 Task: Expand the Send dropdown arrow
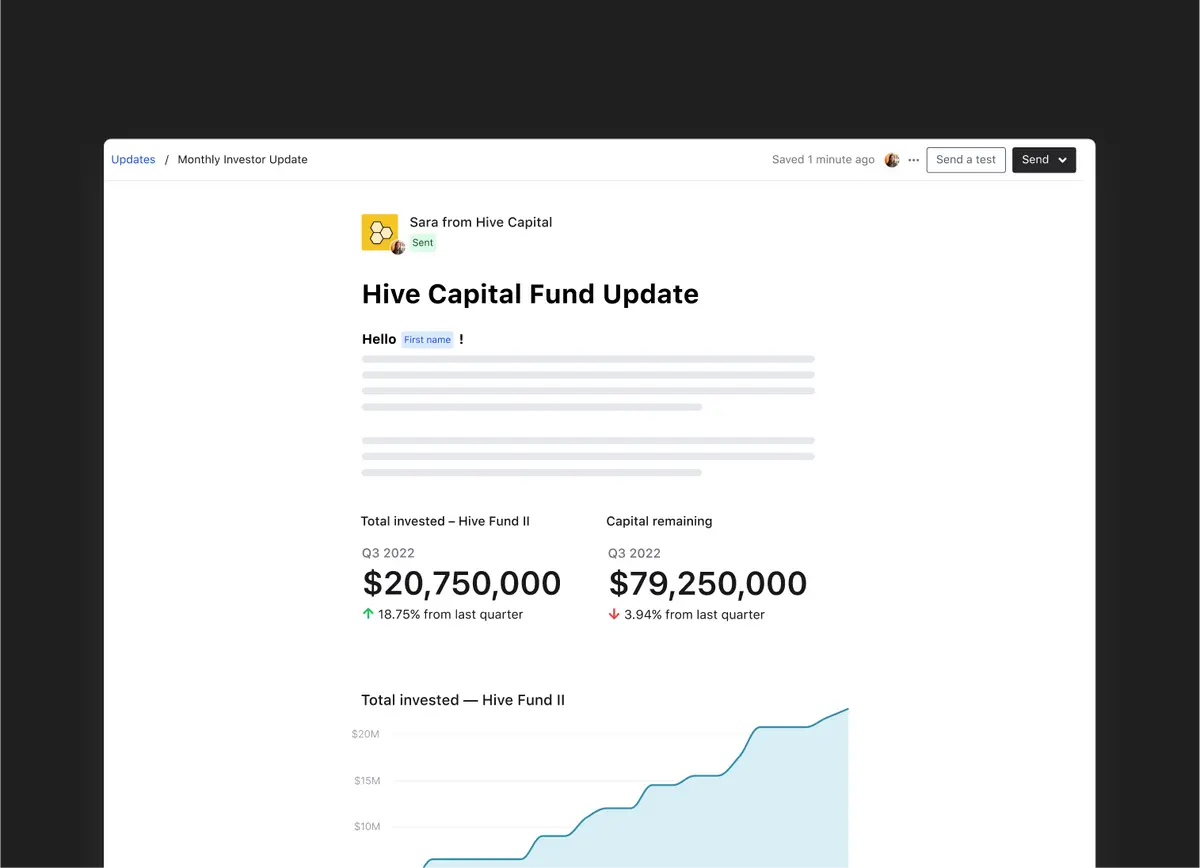point(1062,160)
